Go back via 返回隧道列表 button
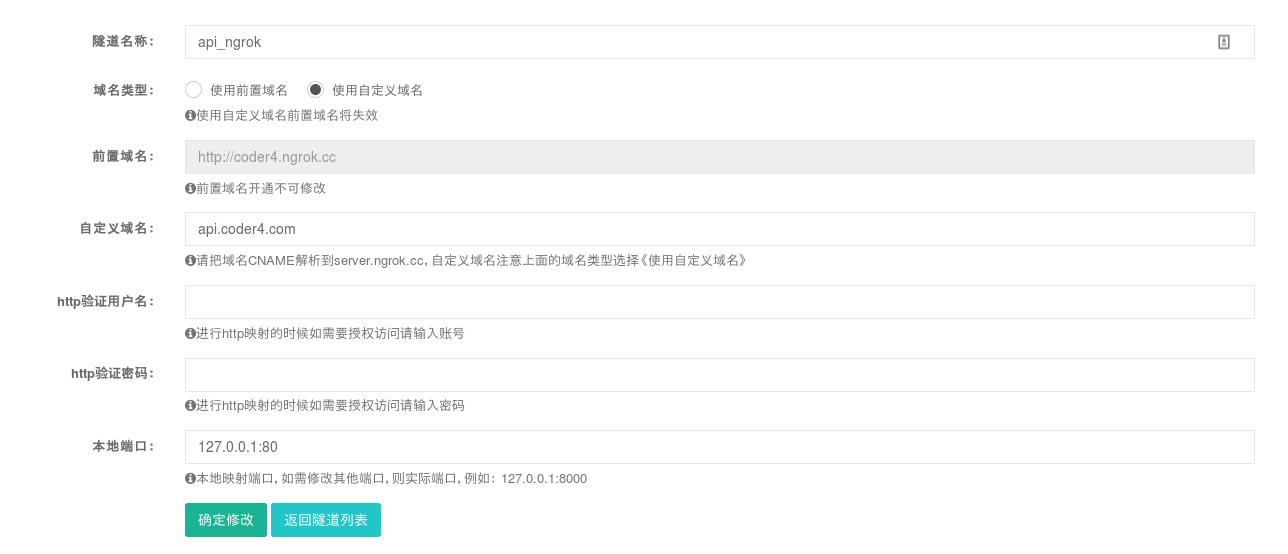Screen dimensions: 1288x554 (x=325, y=520)
